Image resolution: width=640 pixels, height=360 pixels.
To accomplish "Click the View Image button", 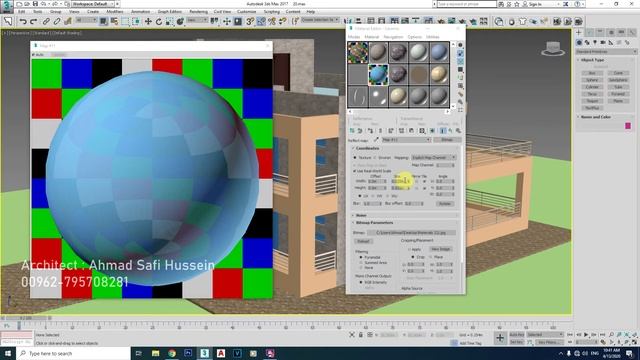I will coord(440,249).
